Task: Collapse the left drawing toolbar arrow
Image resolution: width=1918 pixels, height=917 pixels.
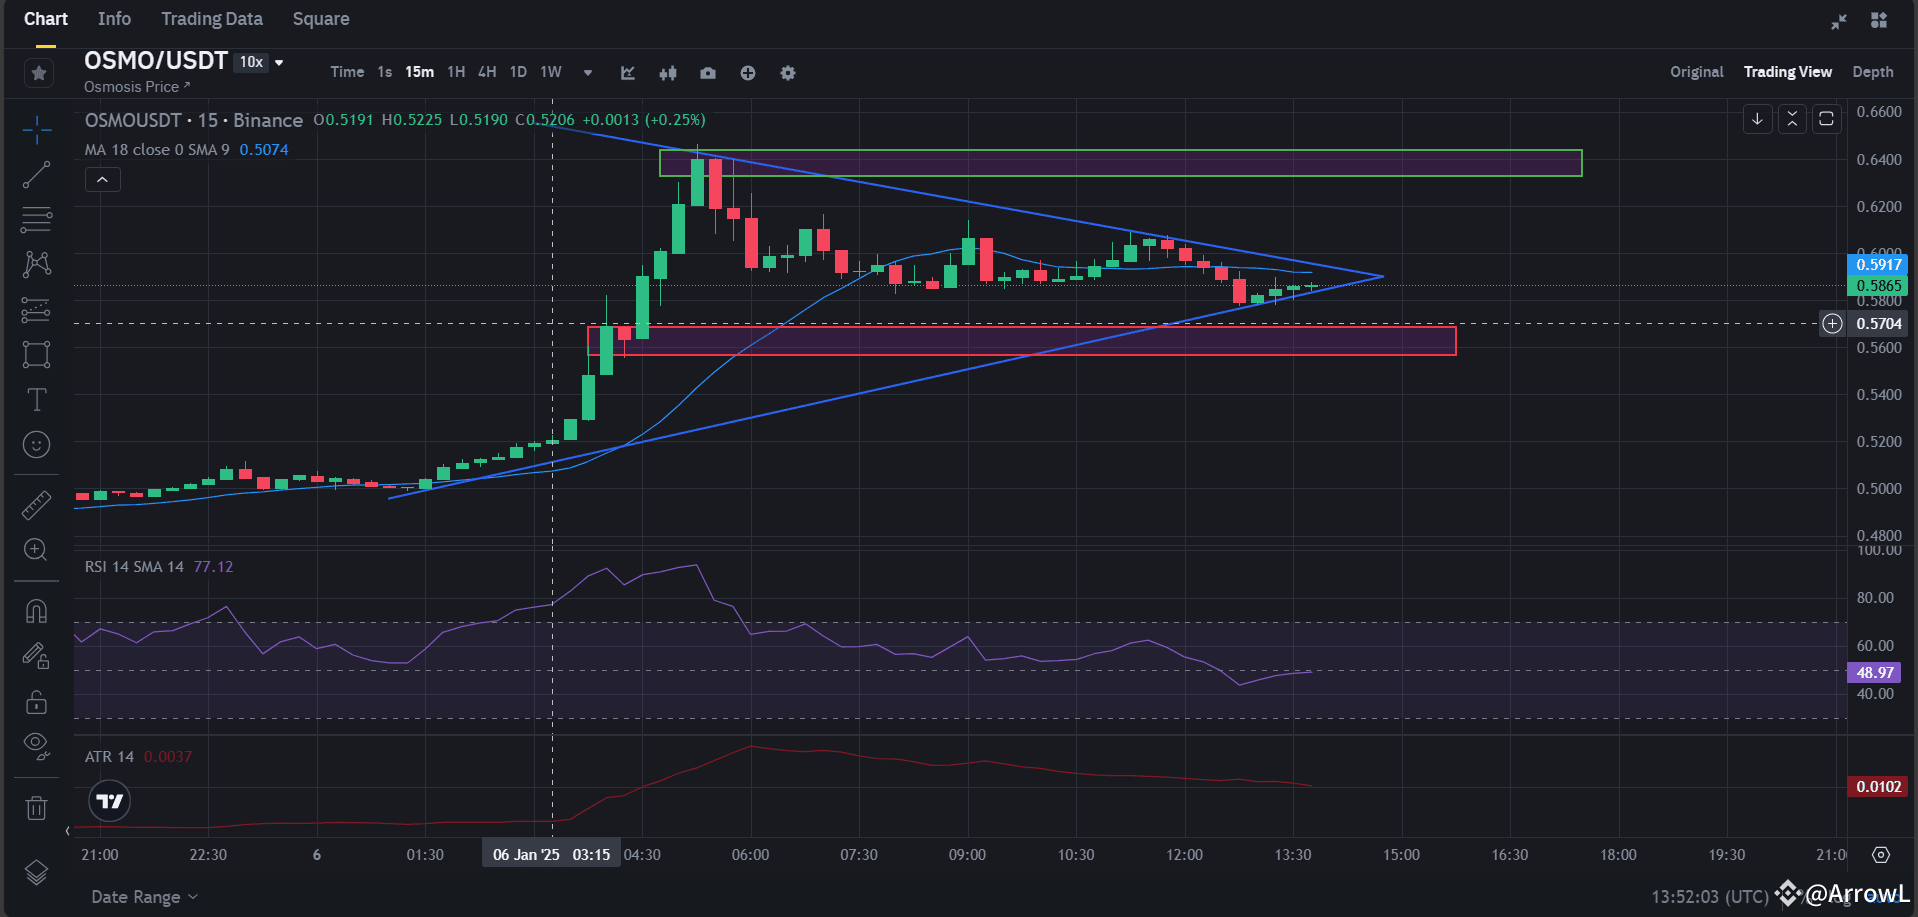Action: 67,831
